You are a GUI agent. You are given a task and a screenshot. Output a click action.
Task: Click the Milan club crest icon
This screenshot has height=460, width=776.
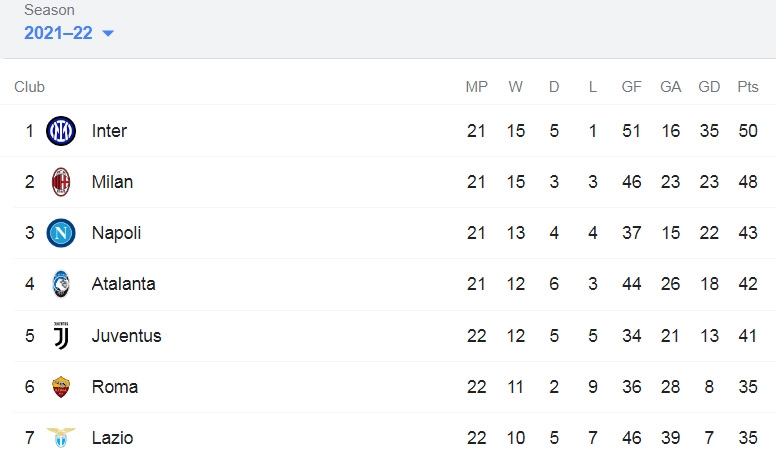click(61, 182)
